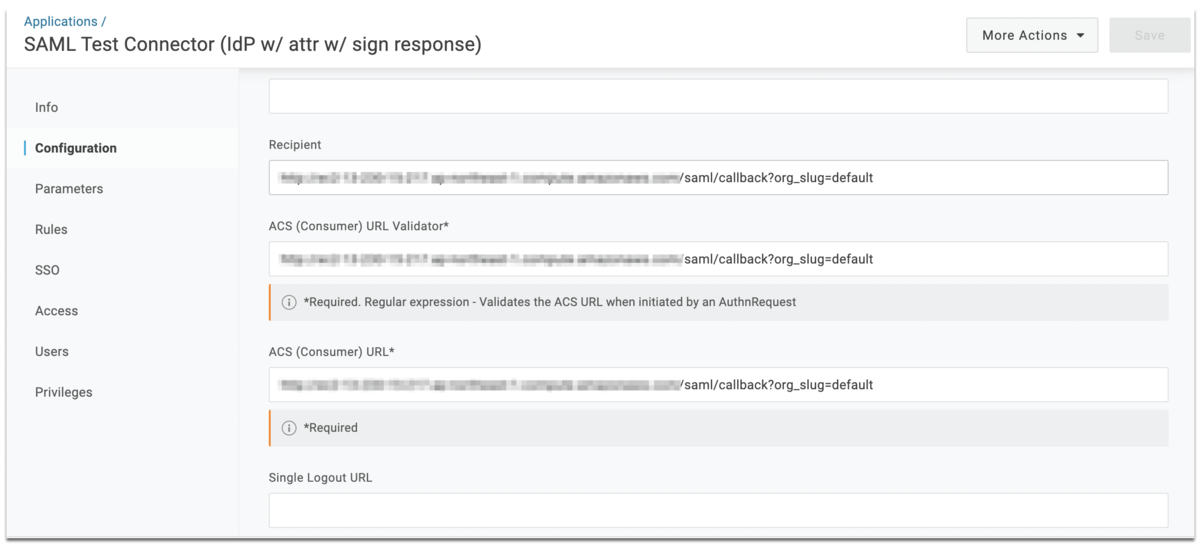Open the Access settings tab
This screenshot has width=1200, height=552.
[56, 311]
